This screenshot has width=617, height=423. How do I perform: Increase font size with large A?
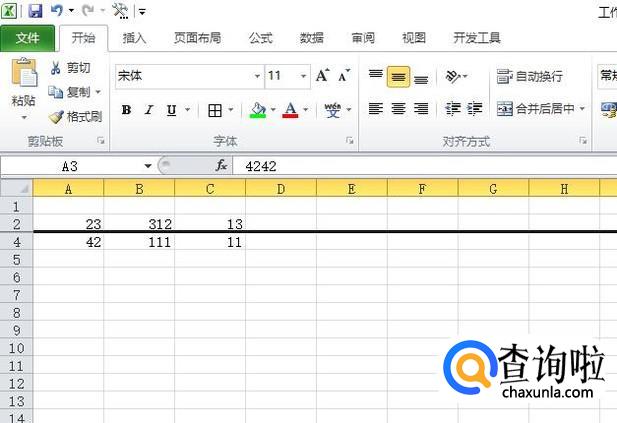pyautogui.click(x=323, y=75)
